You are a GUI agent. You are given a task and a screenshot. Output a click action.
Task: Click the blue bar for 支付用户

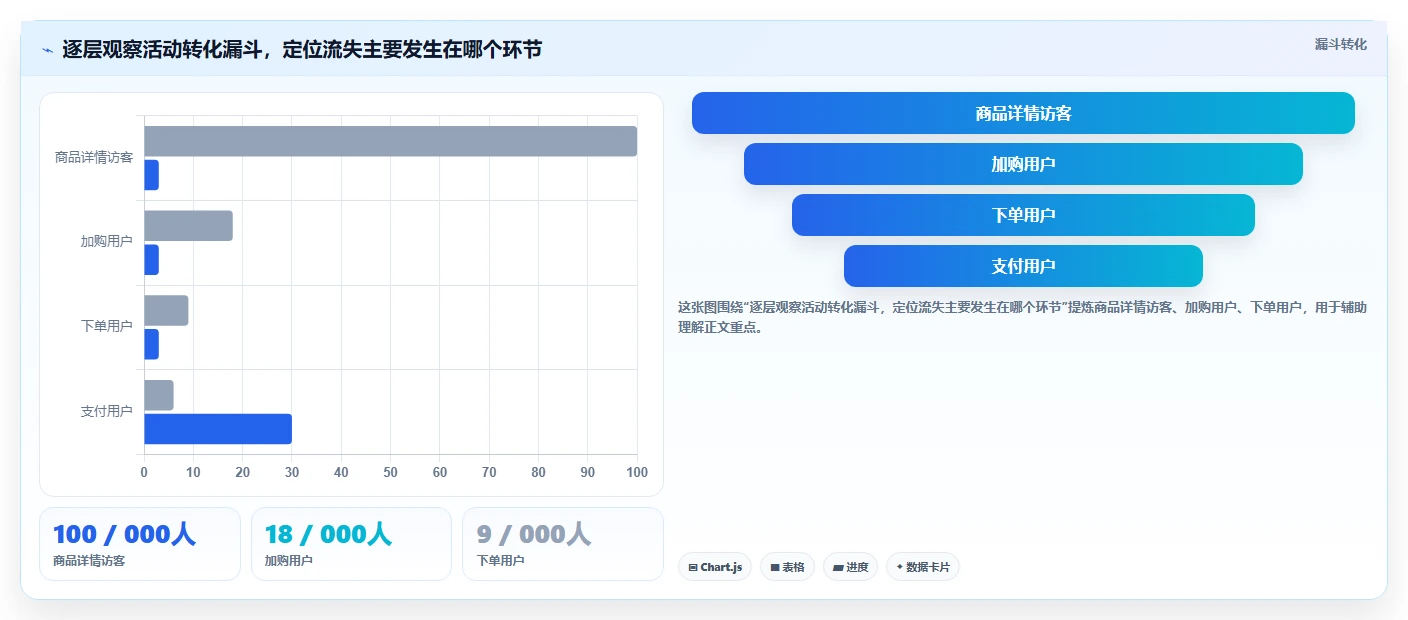click(218, 429)
